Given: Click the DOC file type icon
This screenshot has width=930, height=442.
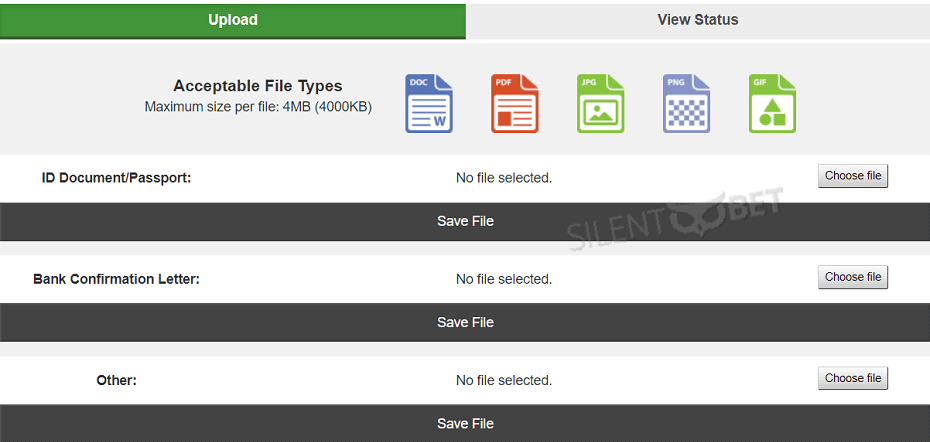Looking at the screenshot, I should [429, 103].
